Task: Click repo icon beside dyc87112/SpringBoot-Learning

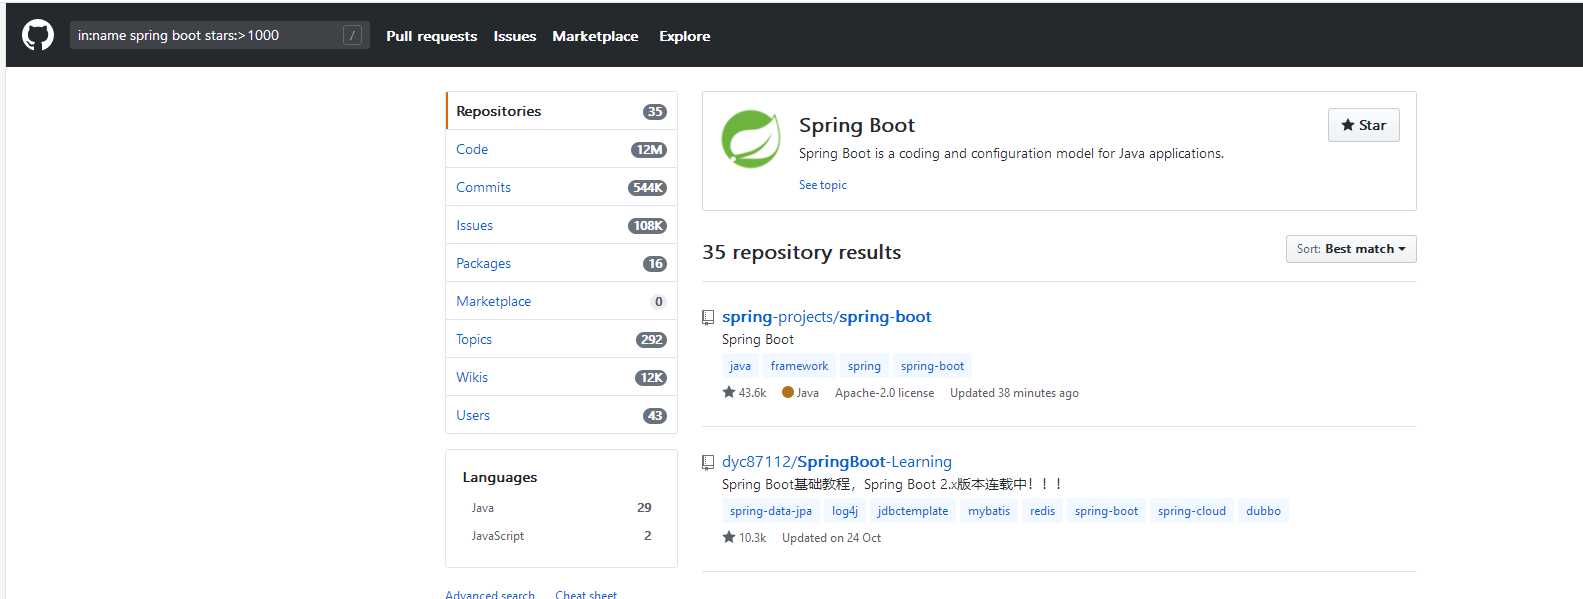Action: (708, 462)
